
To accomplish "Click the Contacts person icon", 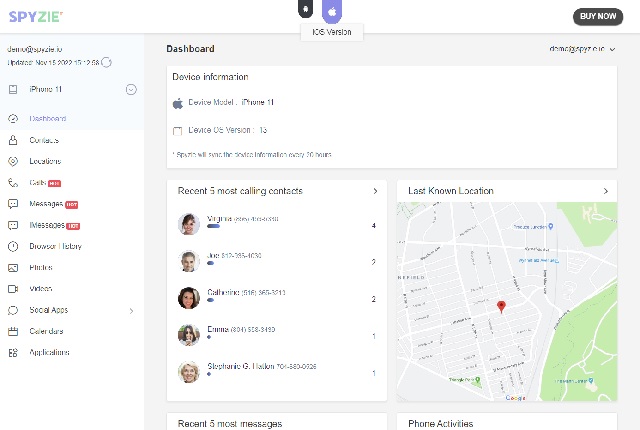I will point(13,140).
